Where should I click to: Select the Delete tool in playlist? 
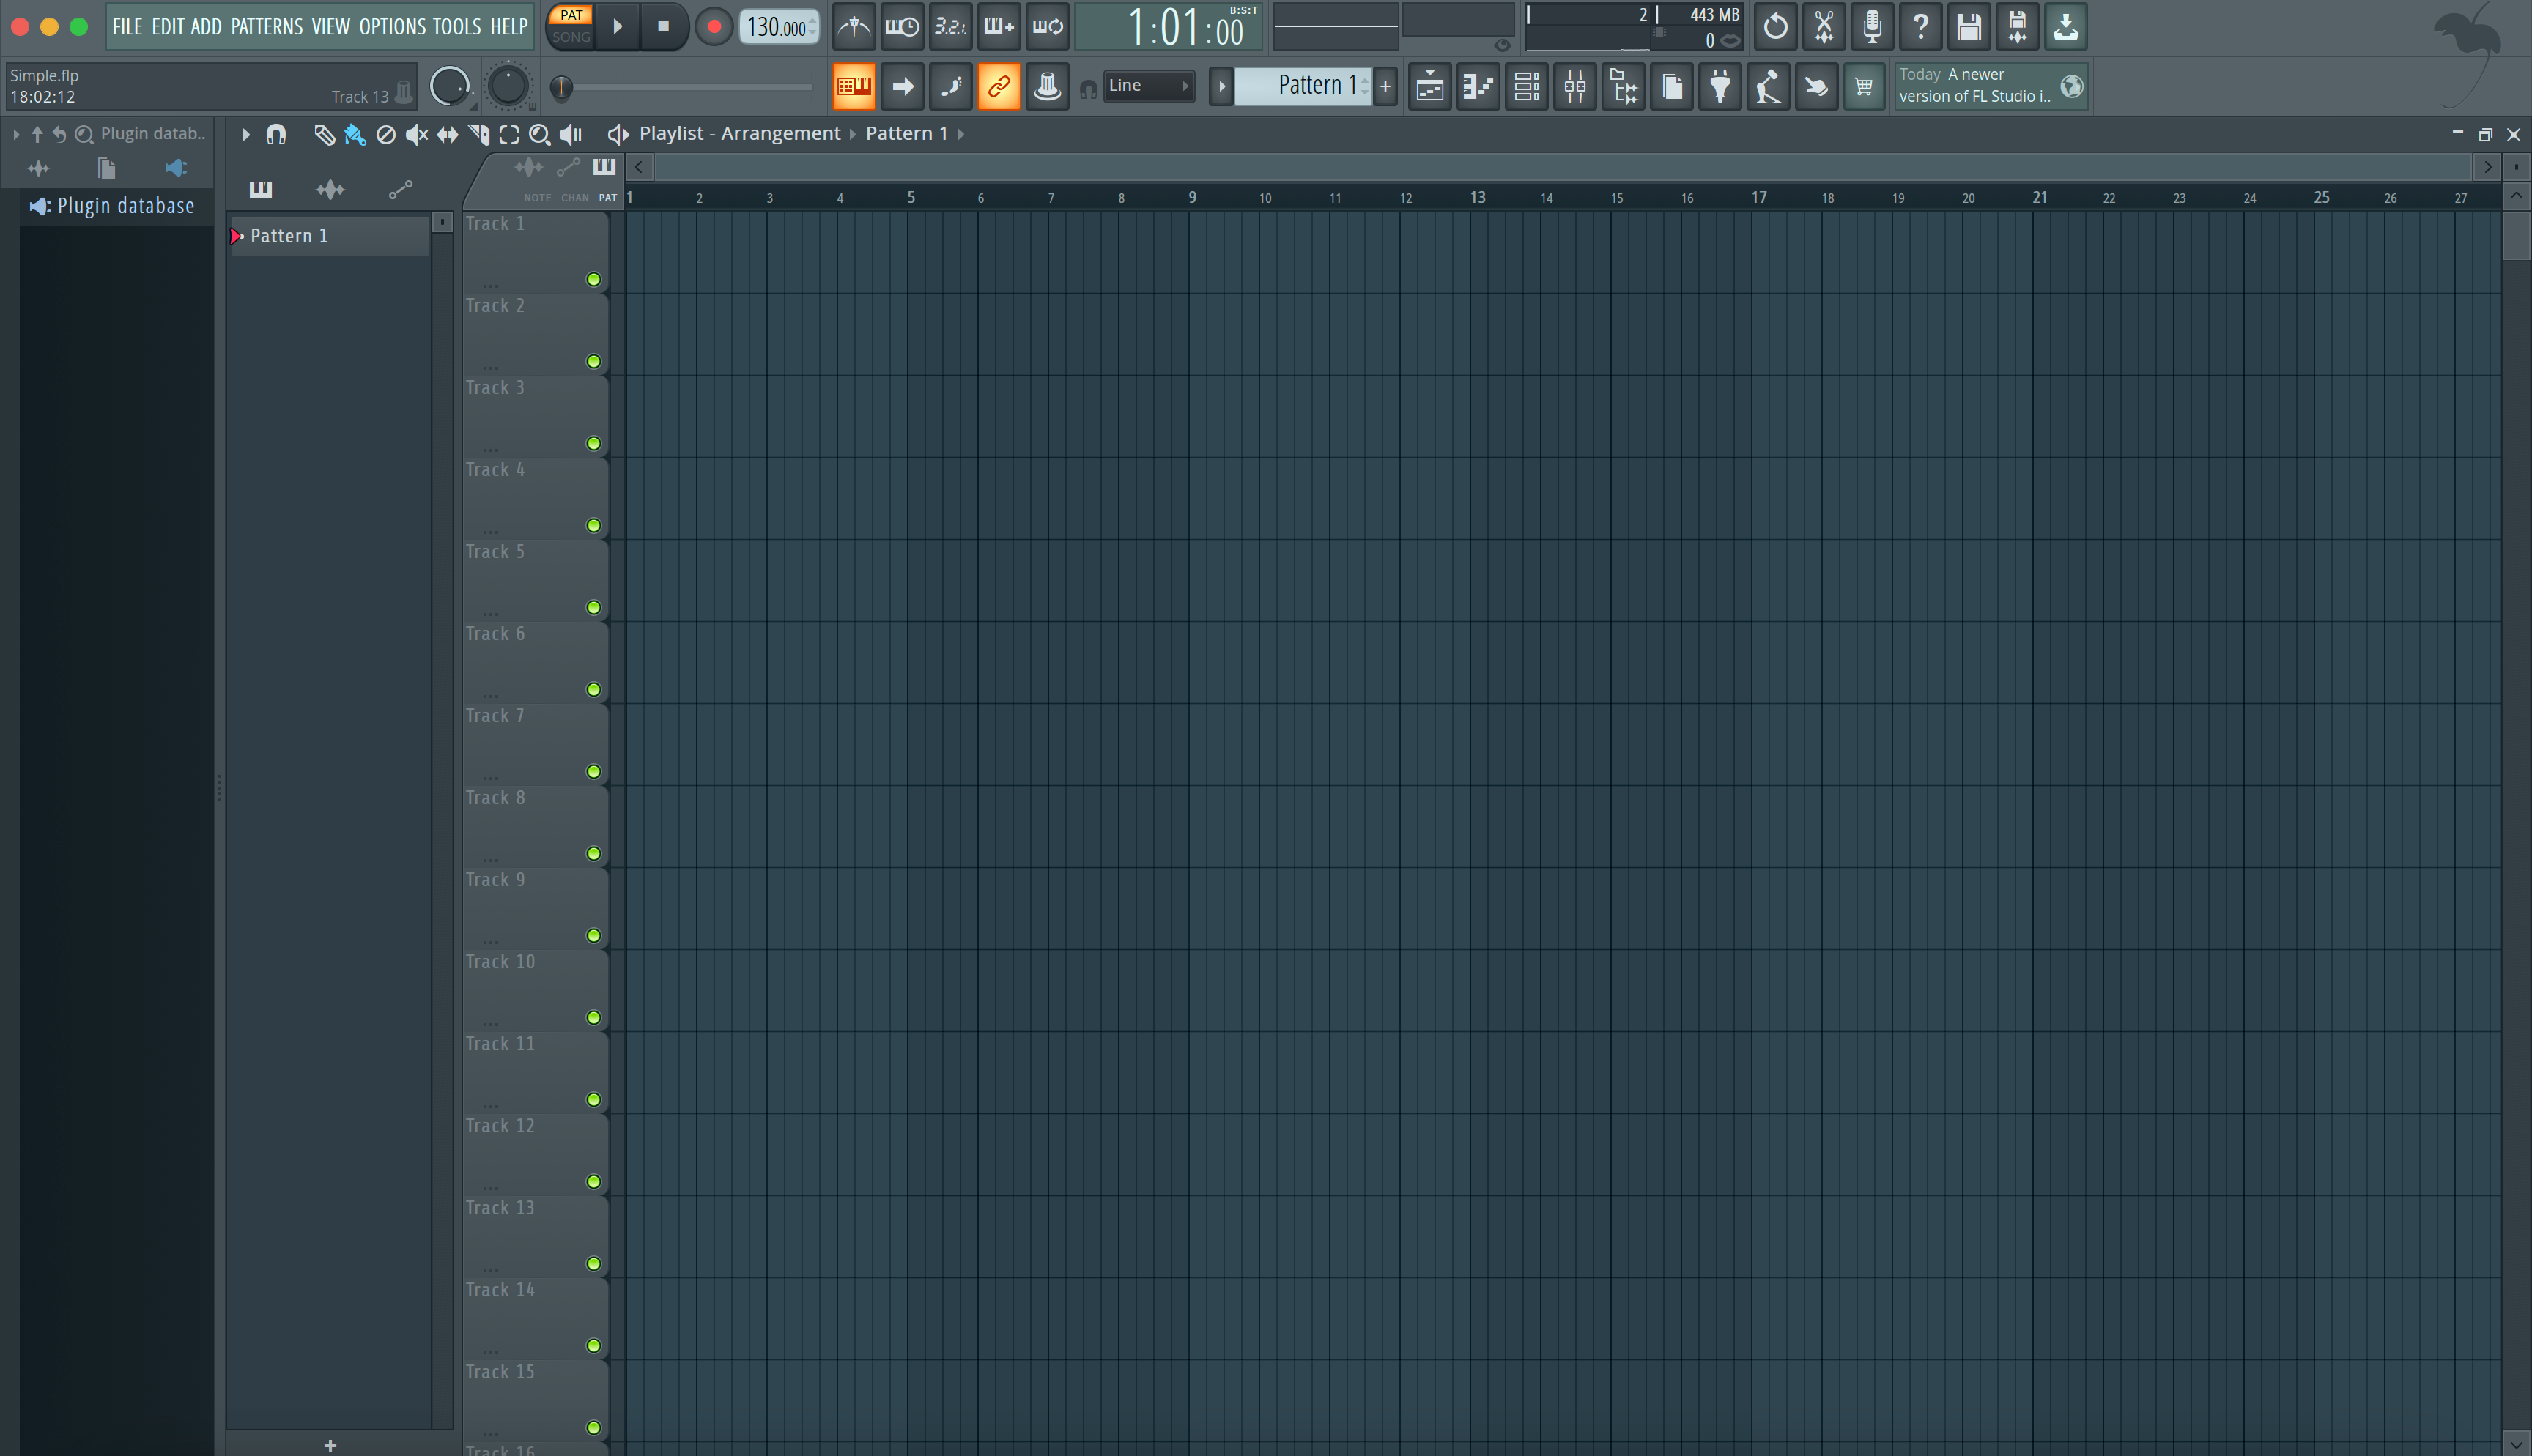tap(385, 134)
